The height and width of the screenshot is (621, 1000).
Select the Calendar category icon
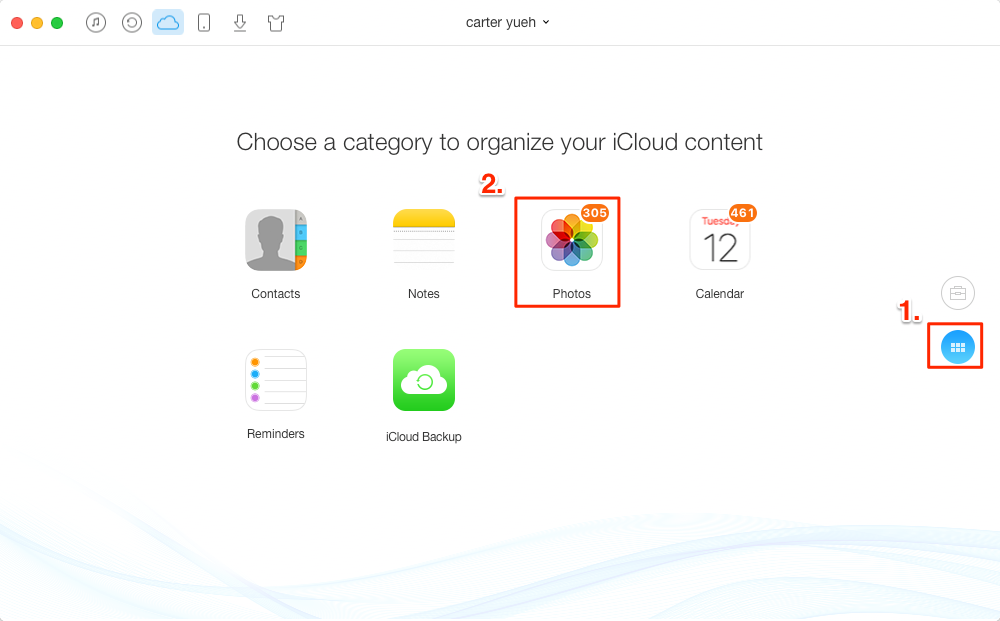point(719,241)
